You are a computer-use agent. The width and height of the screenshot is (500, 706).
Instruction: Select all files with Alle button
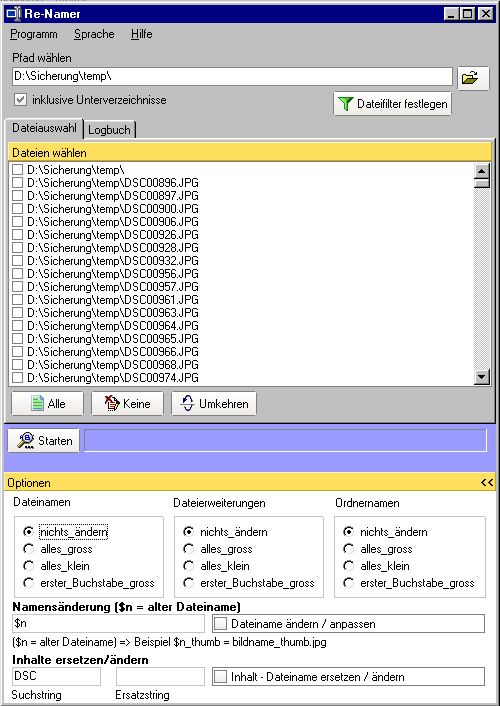coord(47,403)
